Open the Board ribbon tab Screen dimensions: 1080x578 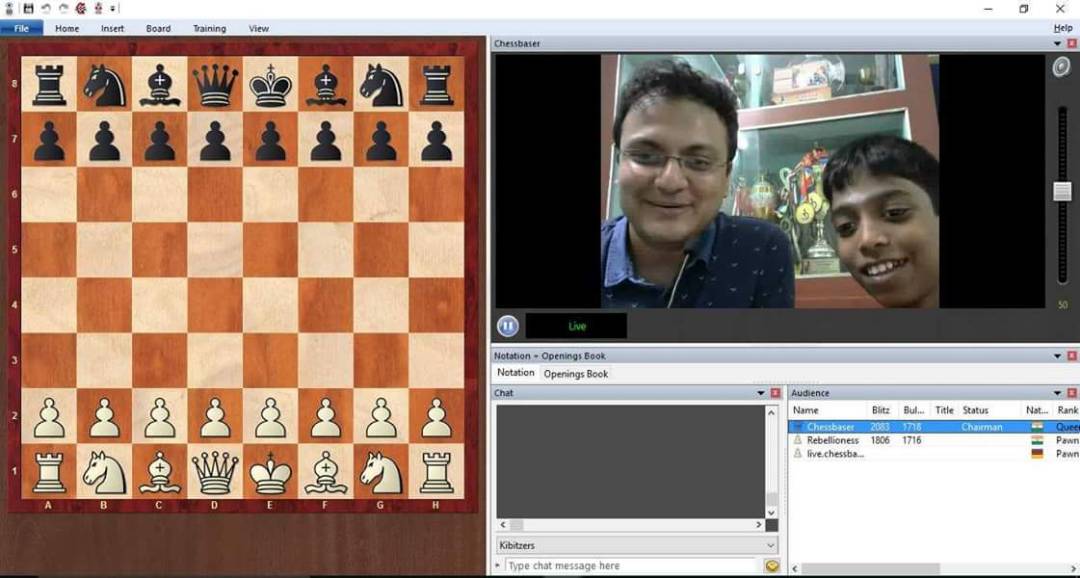[x=158, y=28]
